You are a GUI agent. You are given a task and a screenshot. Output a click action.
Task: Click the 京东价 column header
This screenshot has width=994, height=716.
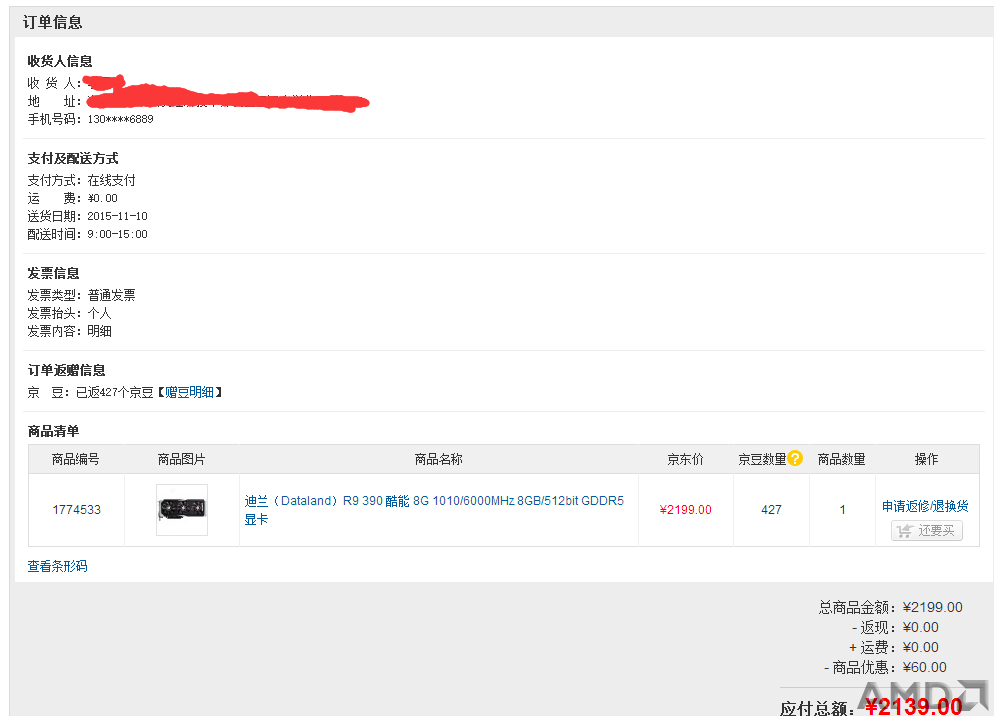tap(685, 459)
